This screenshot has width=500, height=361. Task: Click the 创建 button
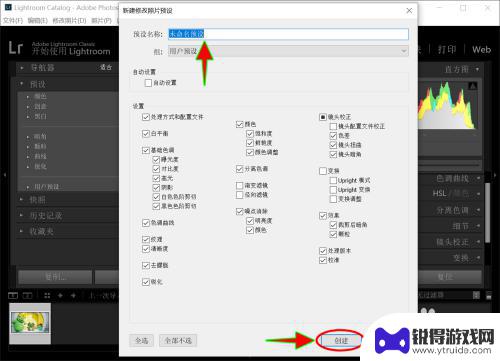341,340
